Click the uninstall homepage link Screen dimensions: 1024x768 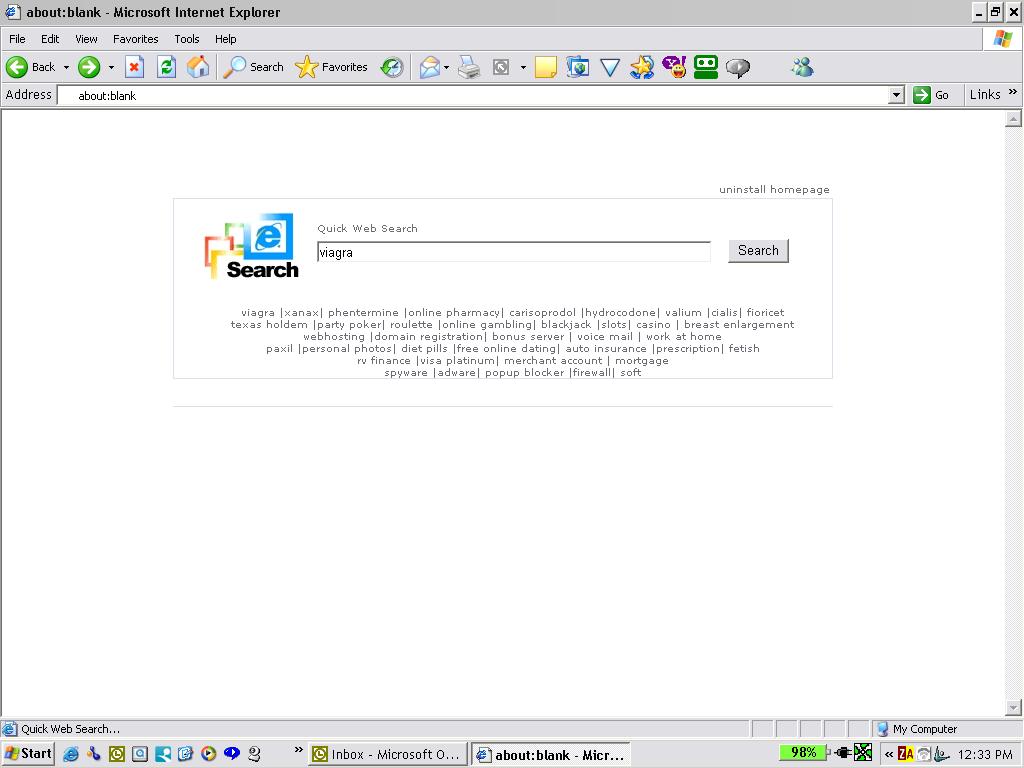(774, 190)
